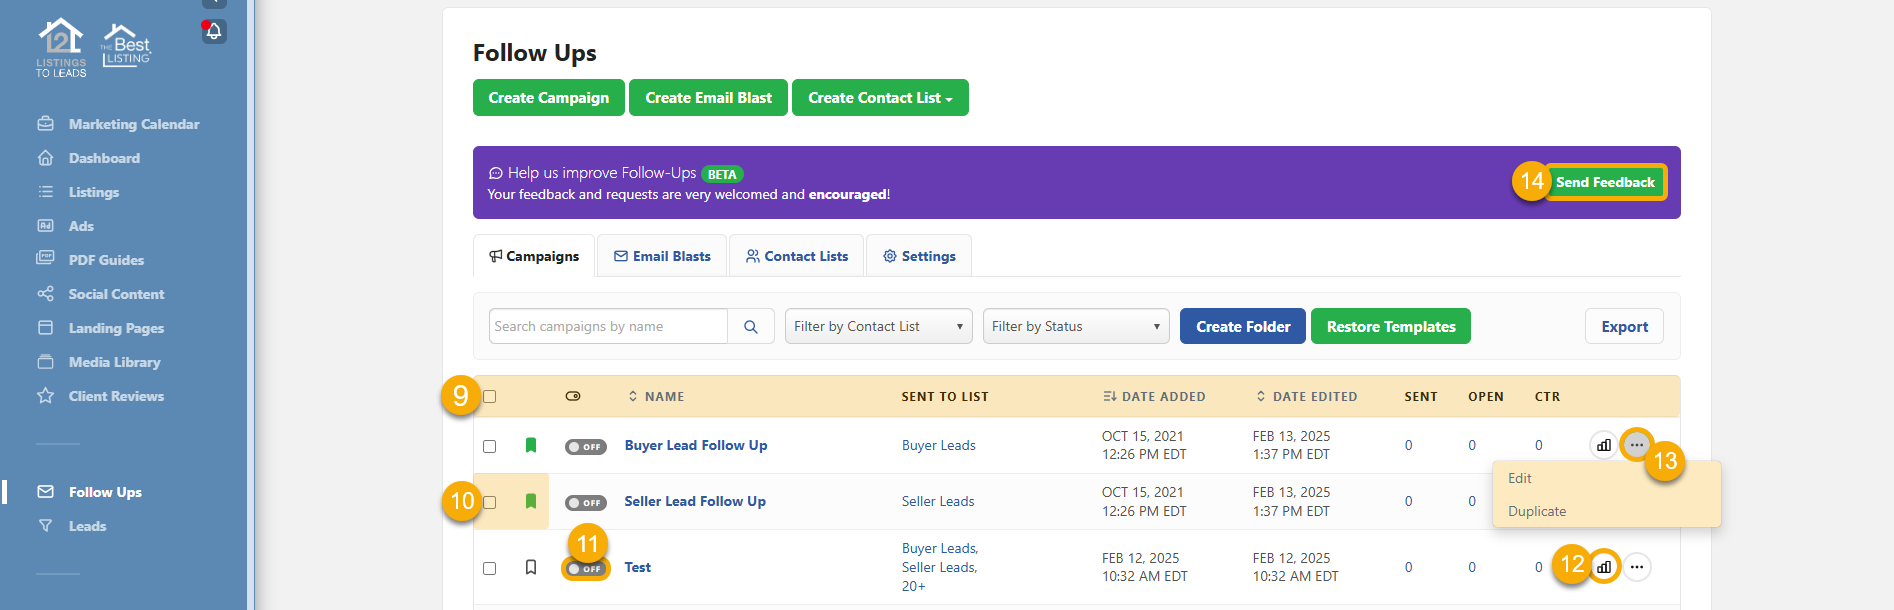The height and width of the screenshot is (610, 1894).
Task: Open stats chart icon for Test campaign
Action: 1604,567
